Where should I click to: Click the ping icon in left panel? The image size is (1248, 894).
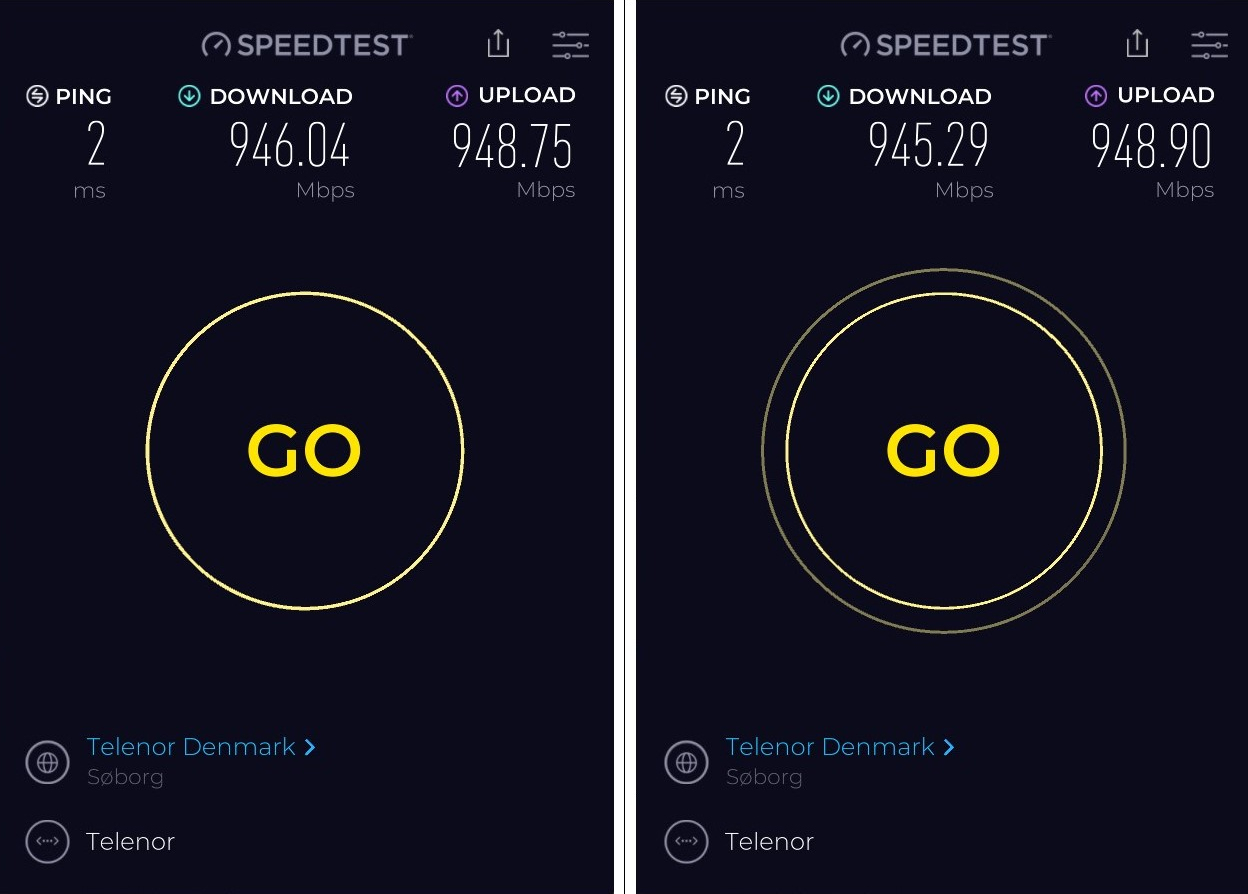click(x=37, y=96)
